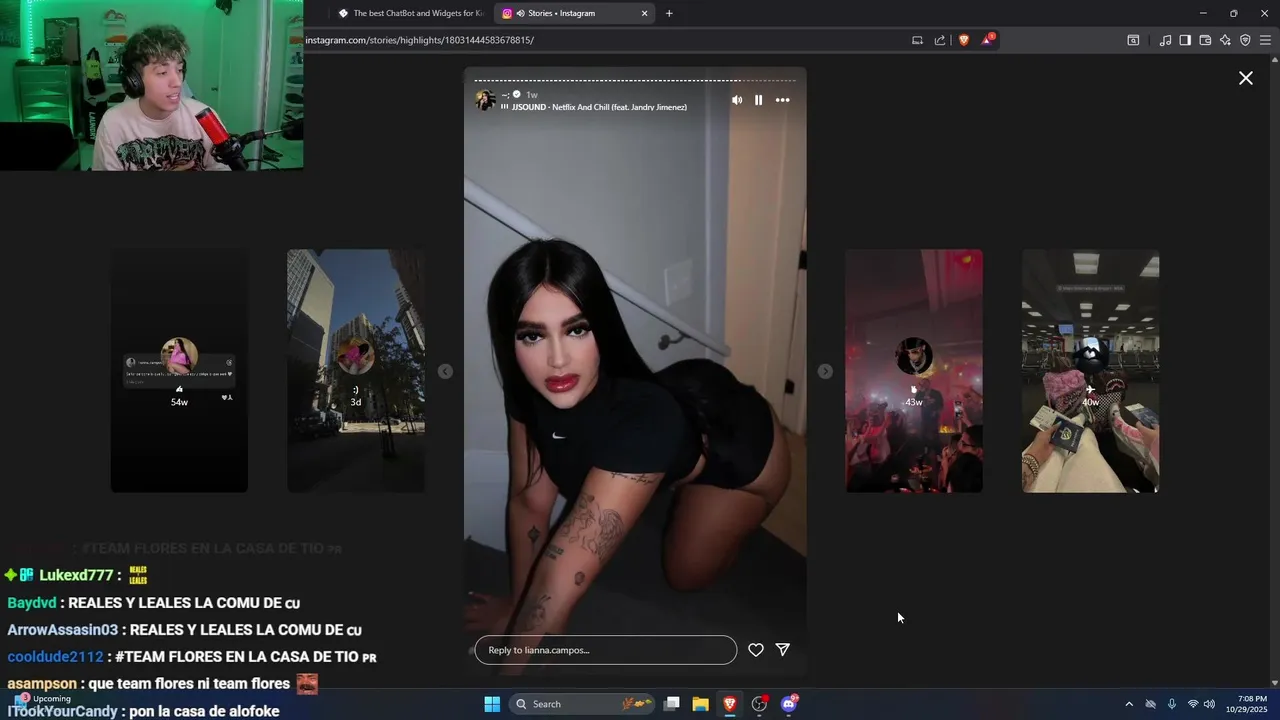Click the 'JJSOUND - Netflix And Chill' music label
The image size is (1280, 720).
598,107
